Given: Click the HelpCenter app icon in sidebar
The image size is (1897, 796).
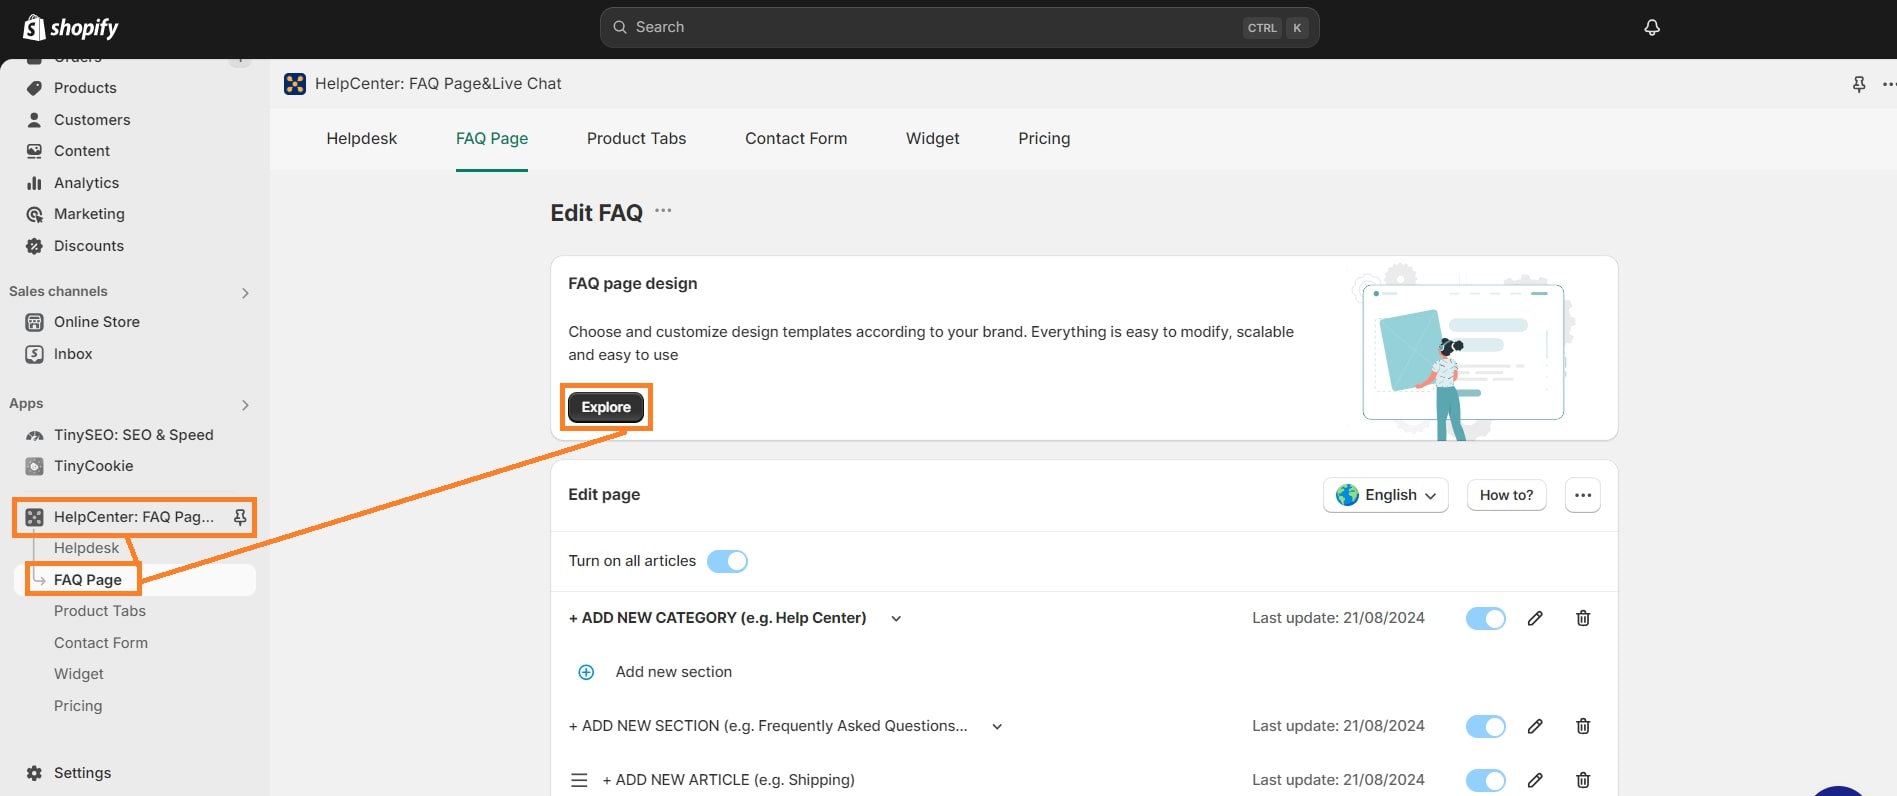Looking at the screenshot, I should coord(34,517).
